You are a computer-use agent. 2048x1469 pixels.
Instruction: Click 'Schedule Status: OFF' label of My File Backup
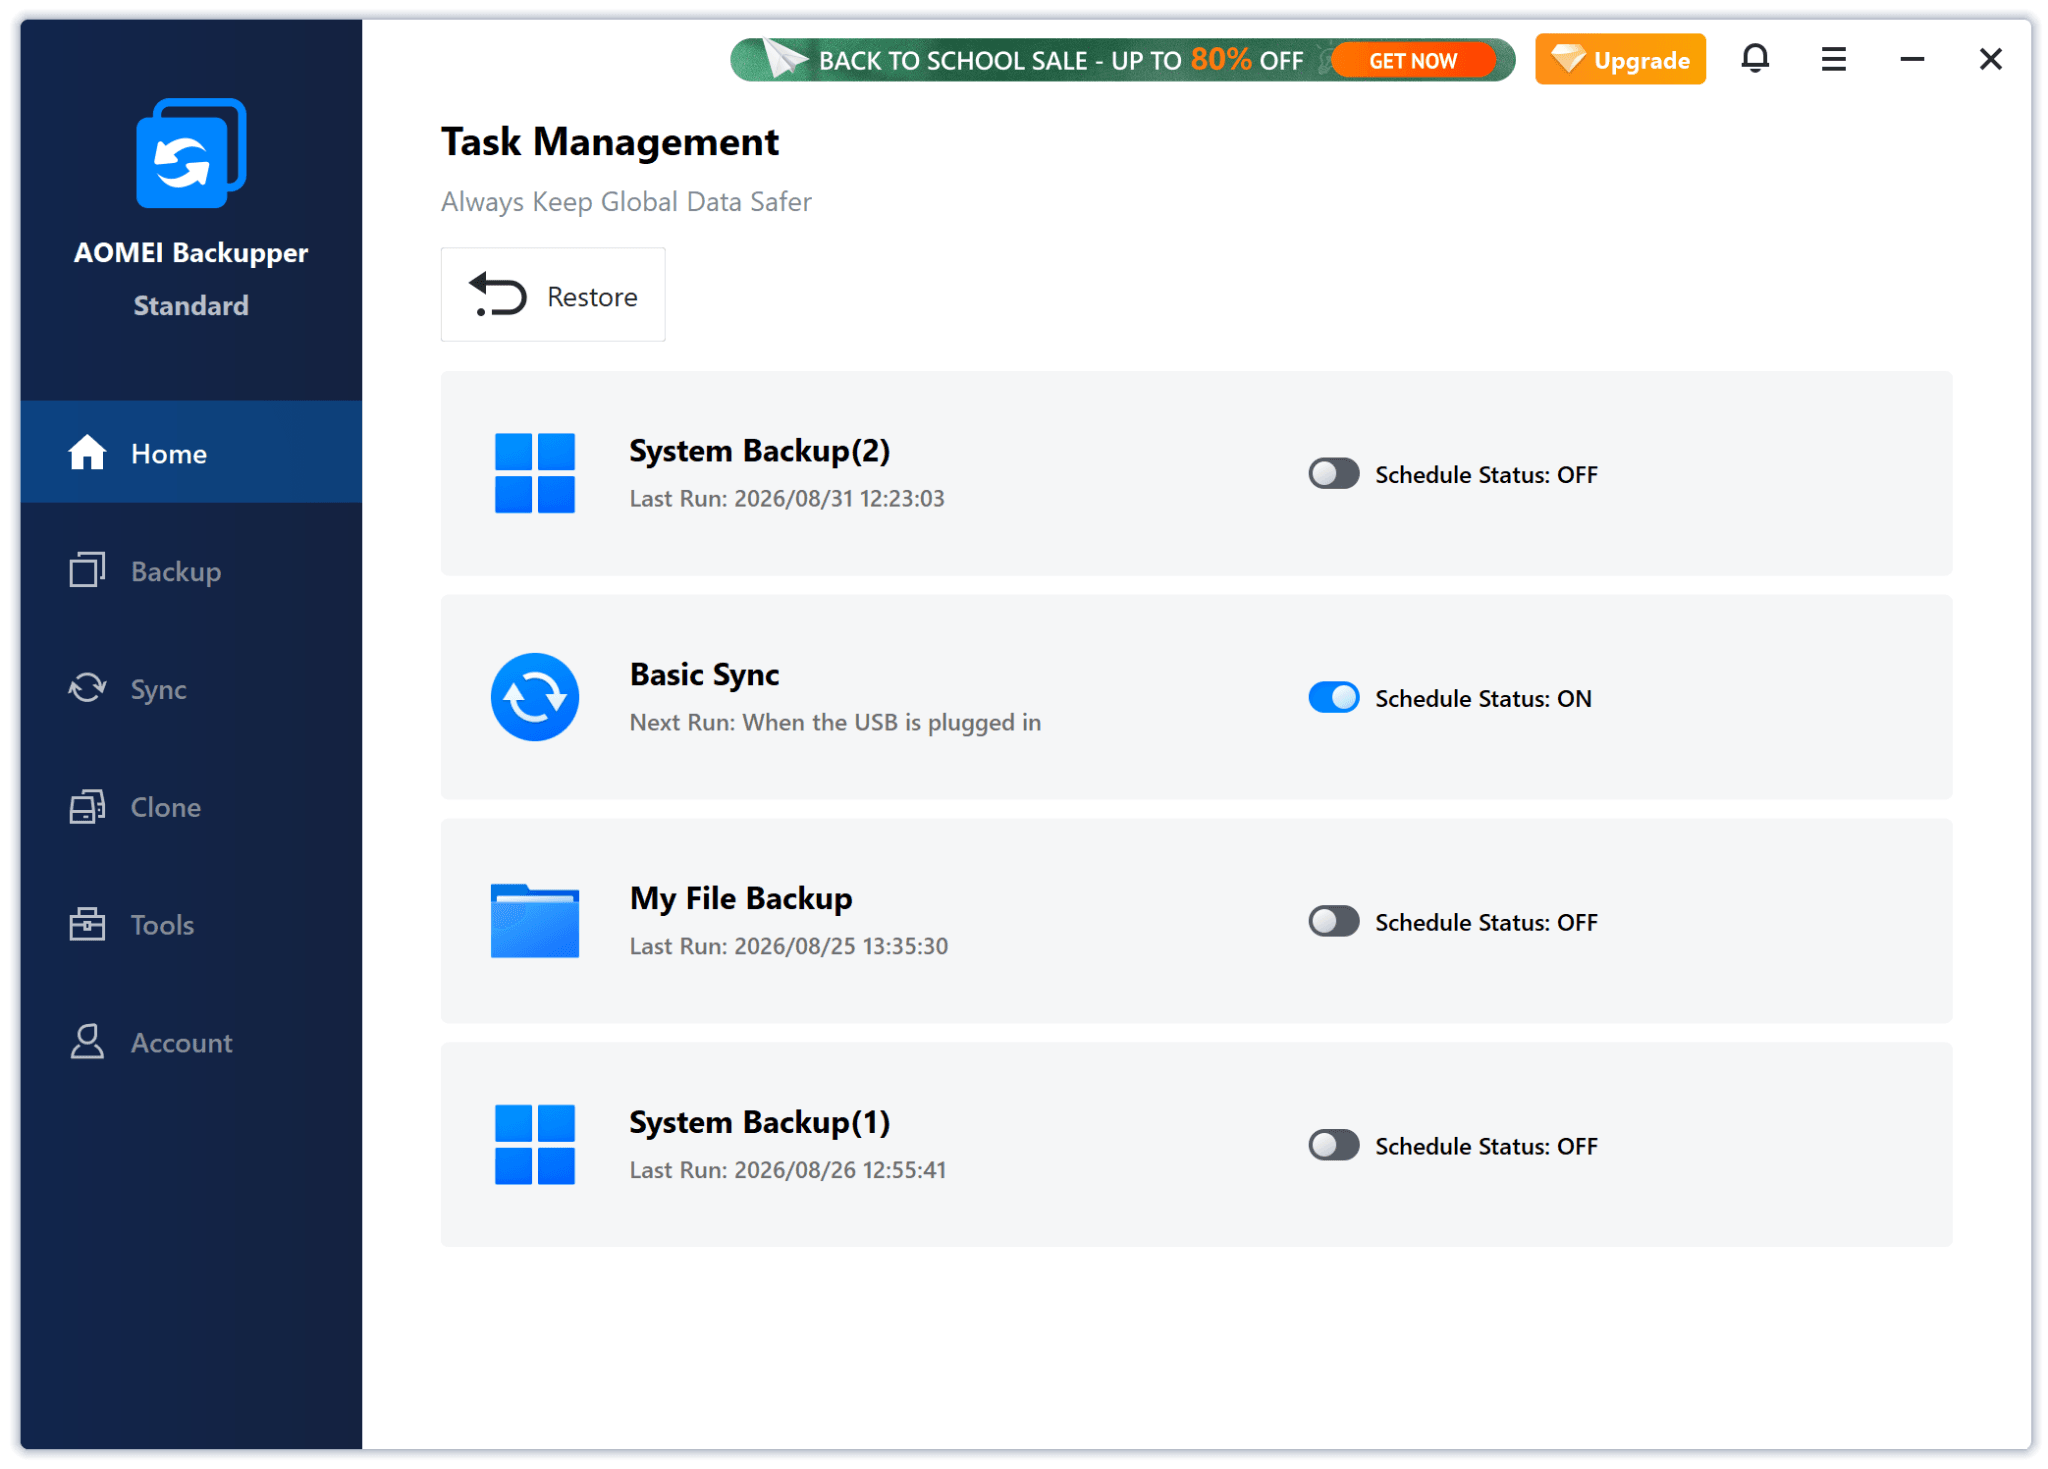coord(1486,922)
